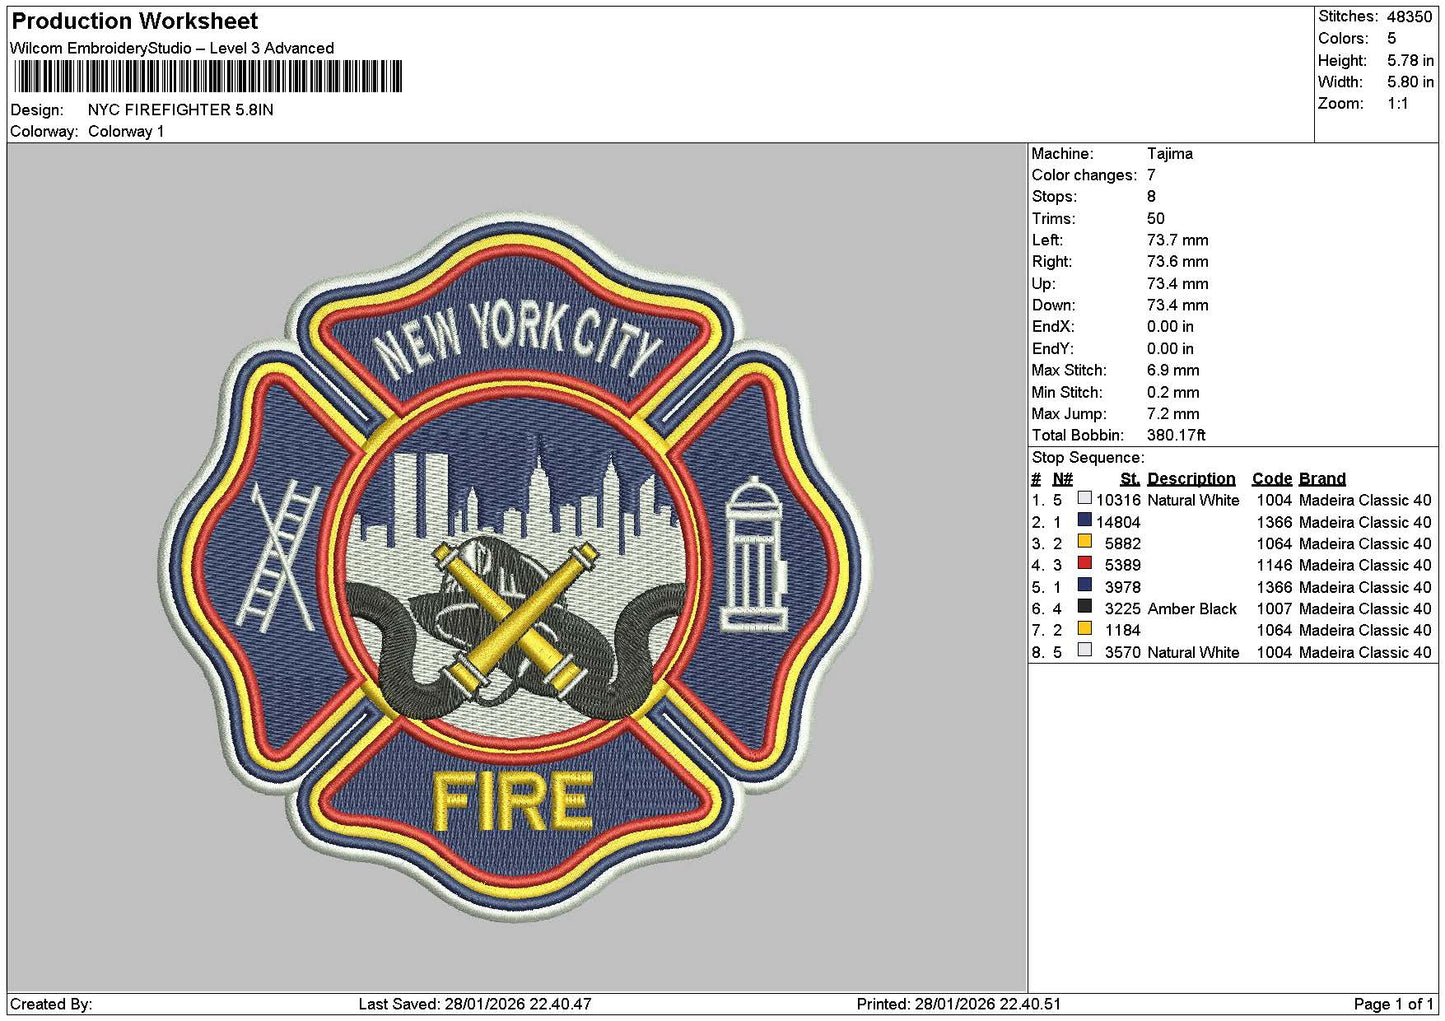Click the underlined Description column header

pos(1191,479)
